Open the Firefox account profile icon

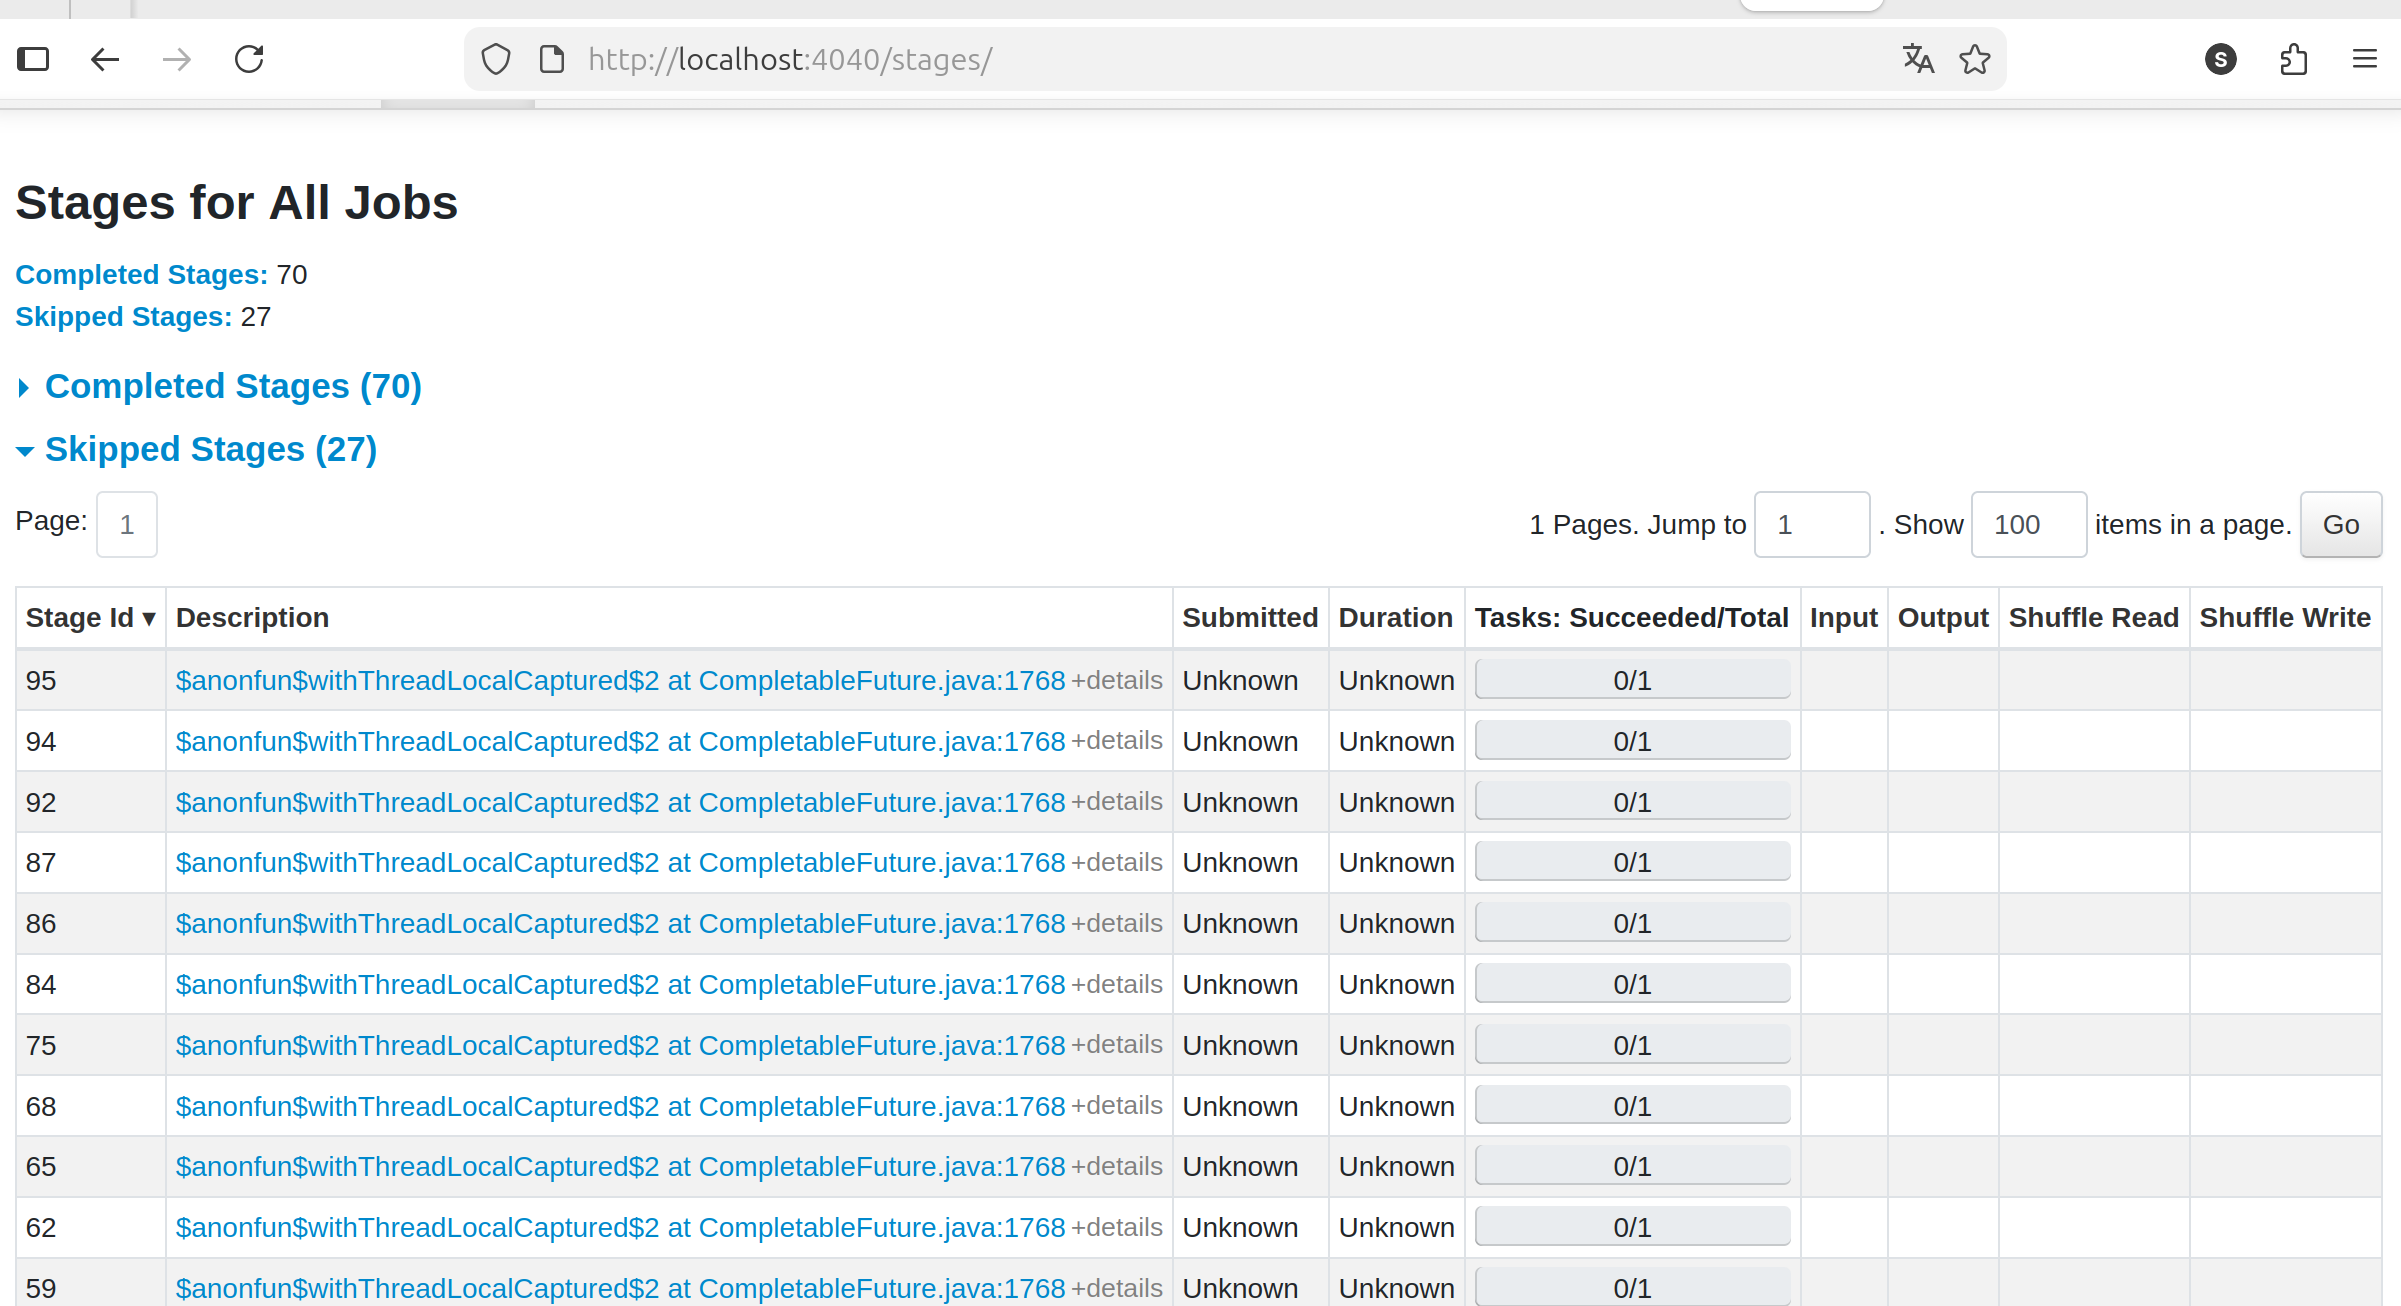pos(2220,59)
